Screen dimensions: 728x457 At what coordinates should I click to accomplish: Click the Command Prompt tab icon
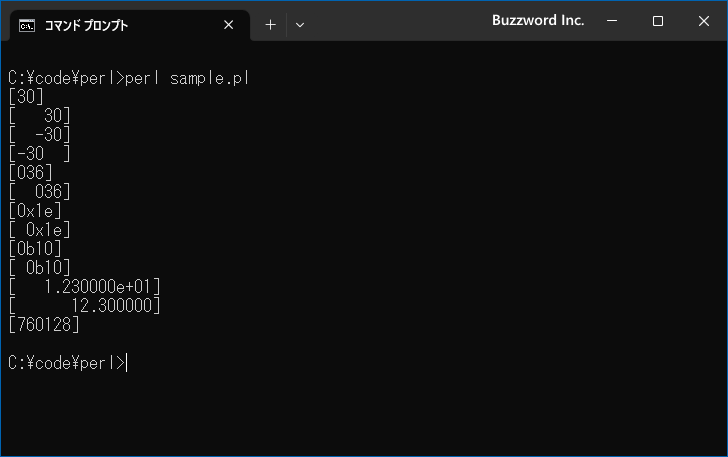tap(26, 25)
